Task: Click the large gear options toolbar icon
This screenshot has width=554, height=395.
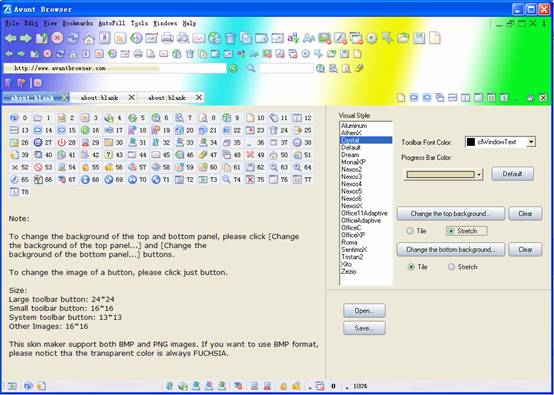Action: (x=372, y=38)
